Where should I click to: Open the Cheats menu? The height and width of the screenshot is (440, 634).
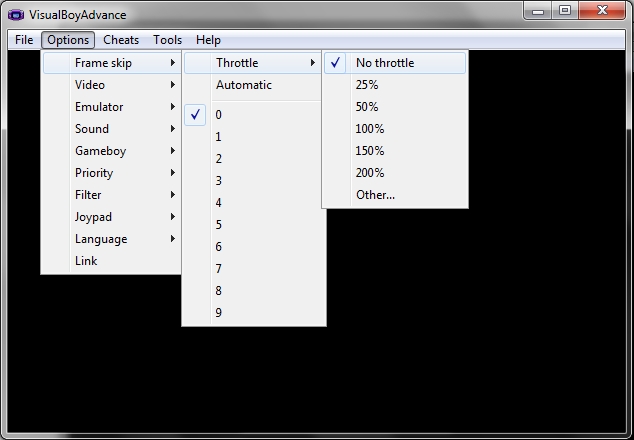click(x=121, y=40)
